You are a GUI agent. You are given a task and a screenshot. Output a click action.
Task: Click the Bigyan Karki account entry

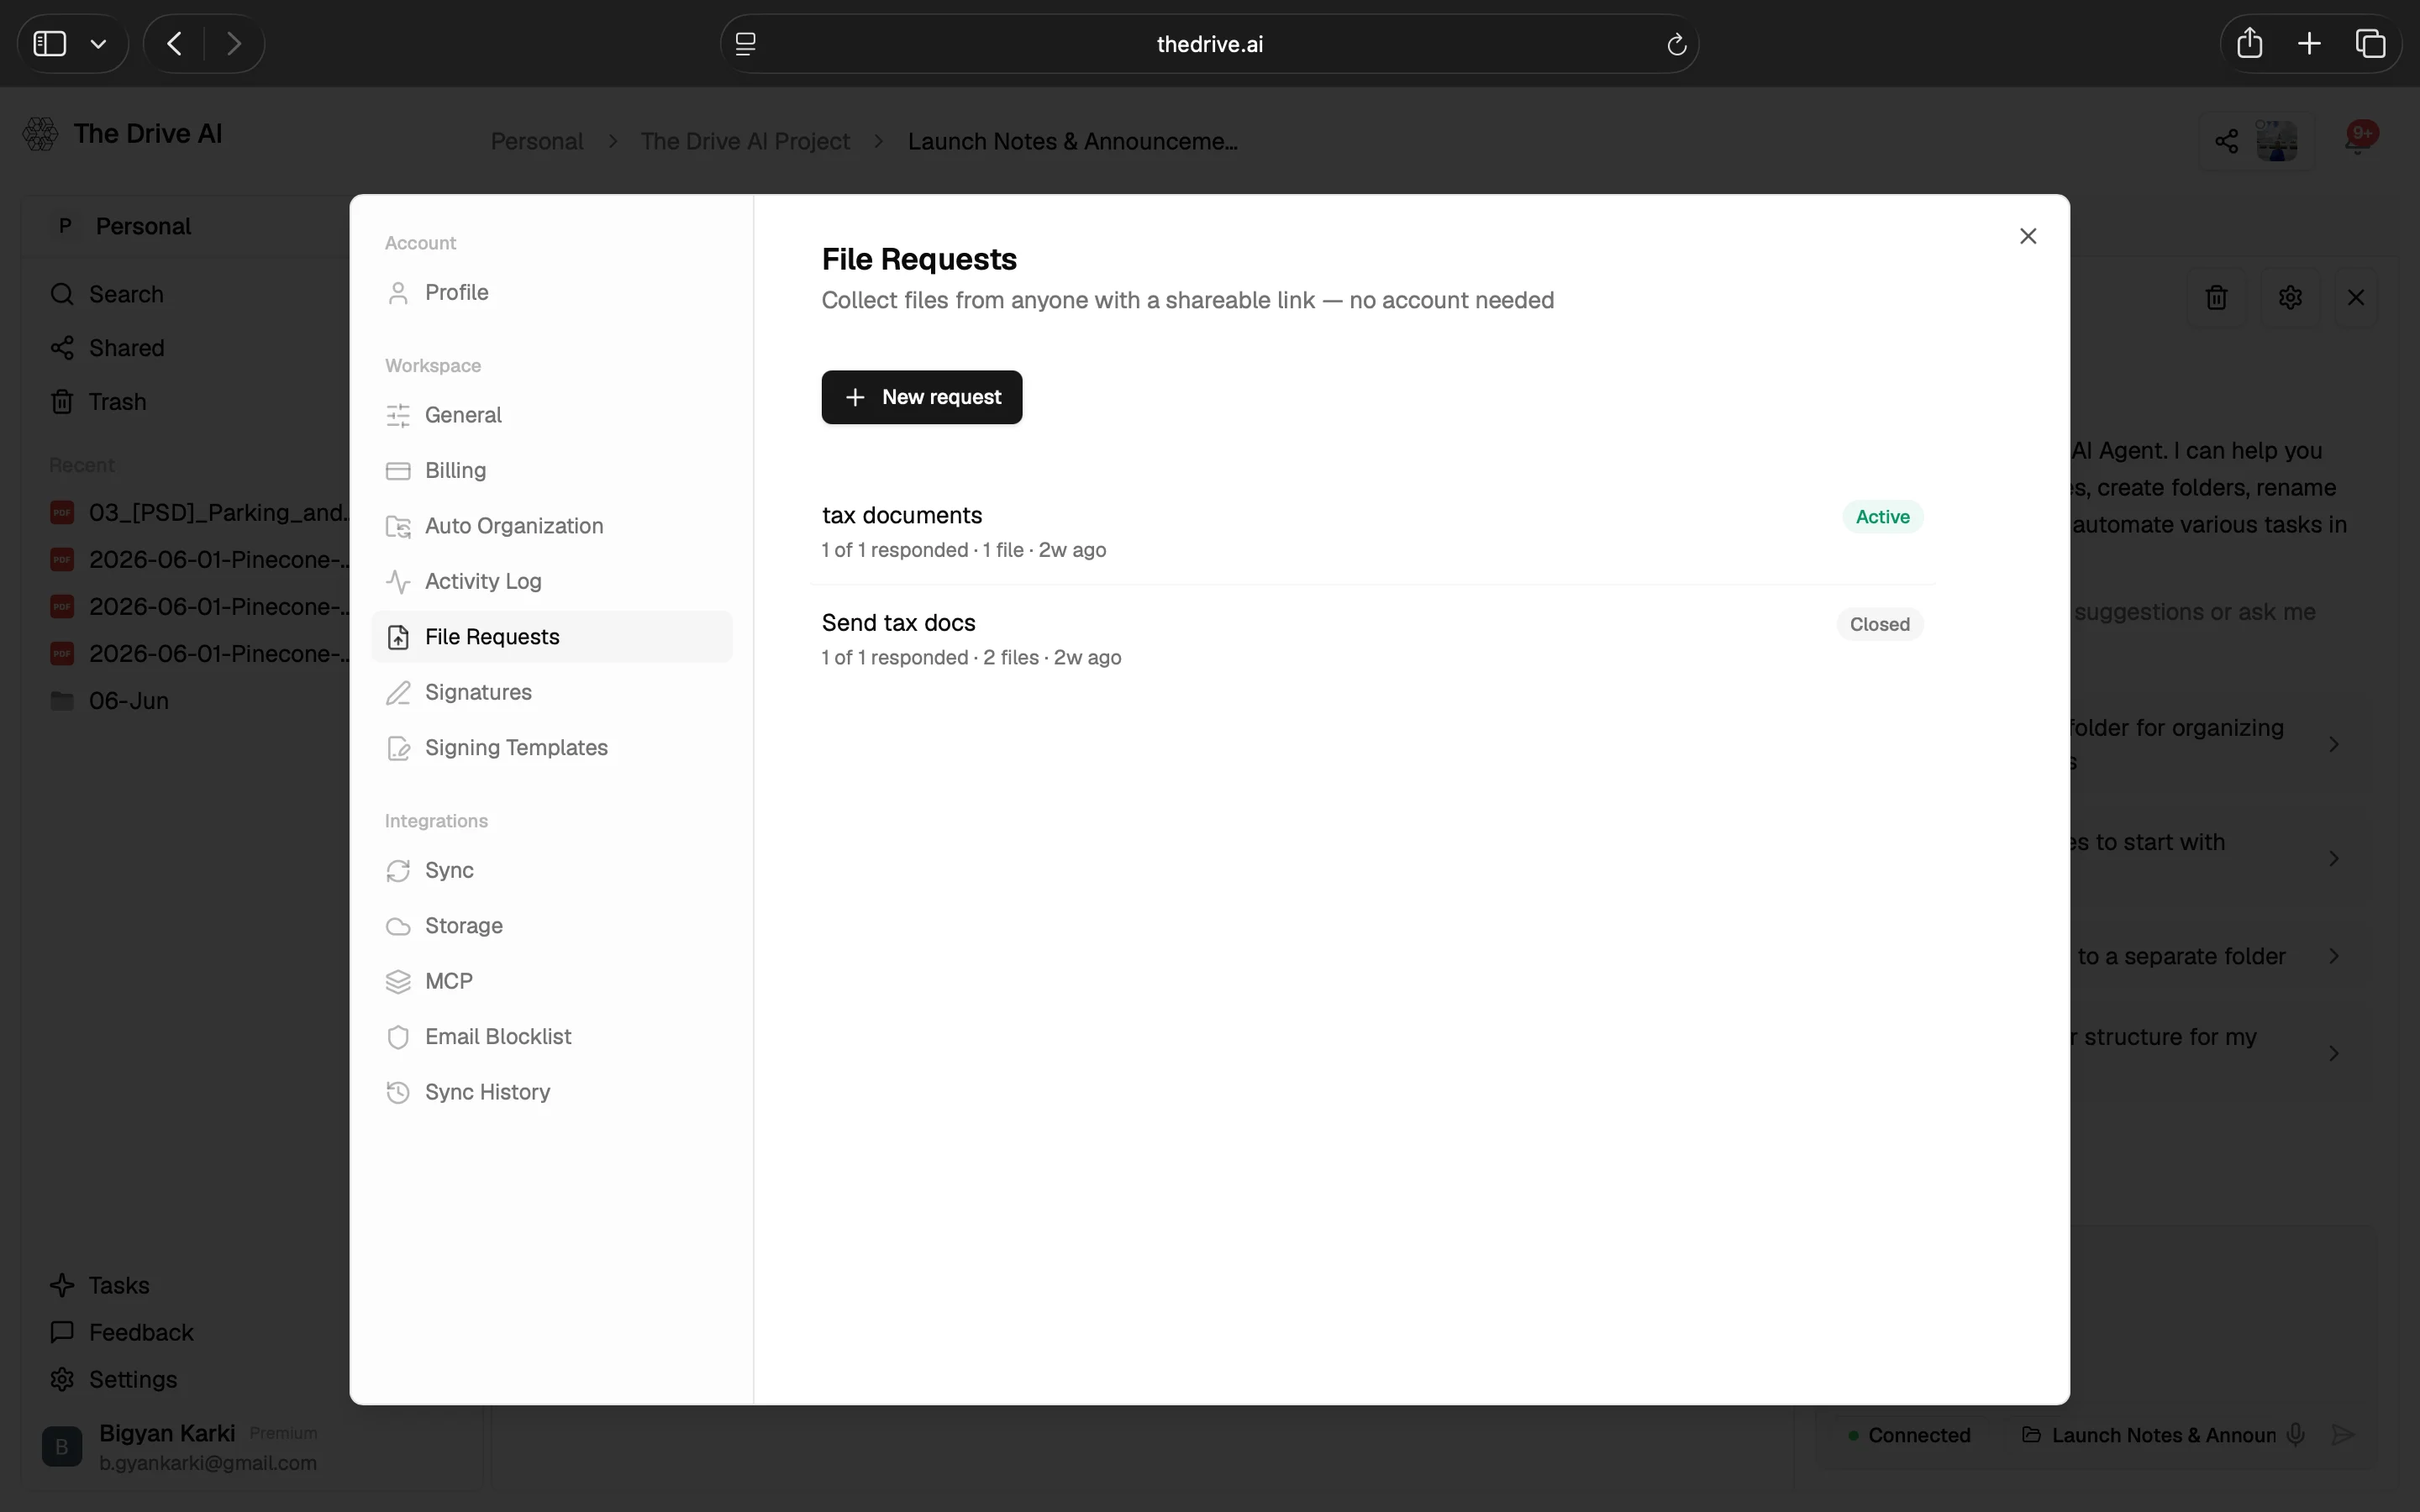180,1447
